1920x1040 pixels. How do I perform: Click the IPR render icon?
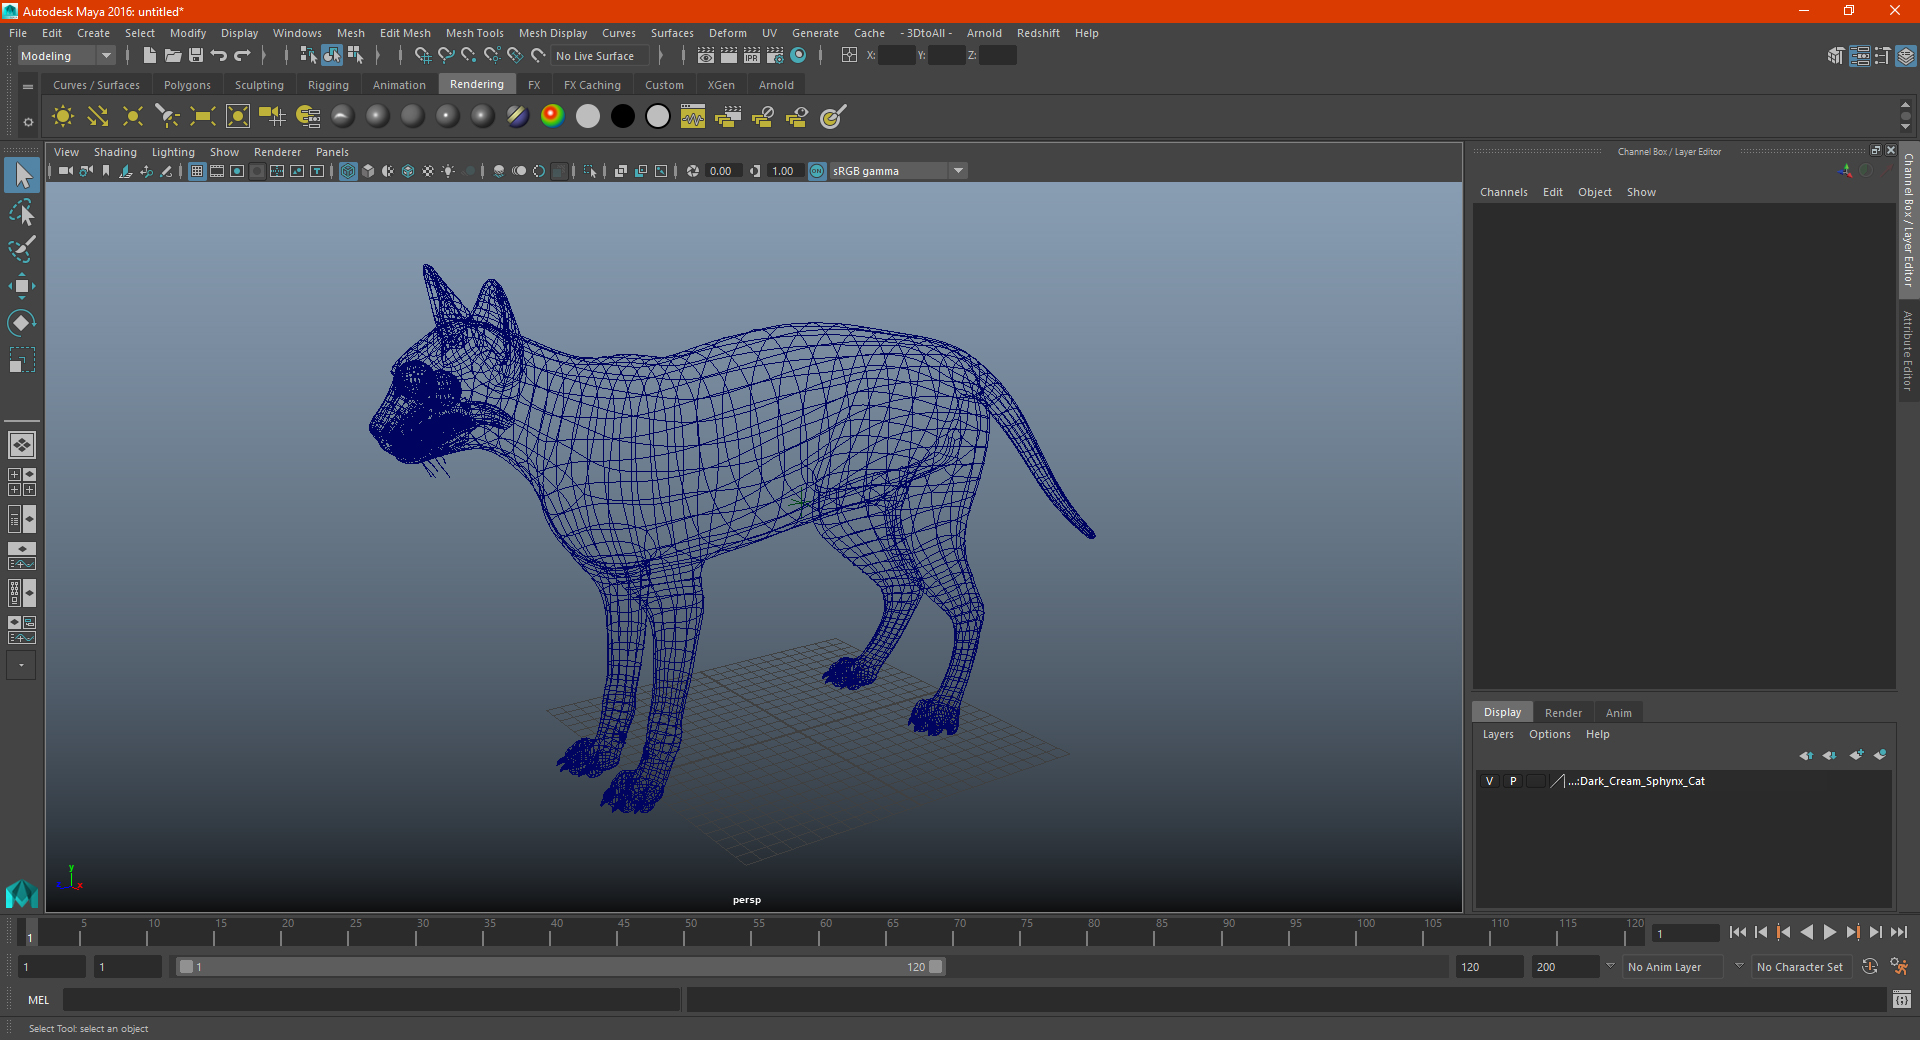click(x=752, y=56)
